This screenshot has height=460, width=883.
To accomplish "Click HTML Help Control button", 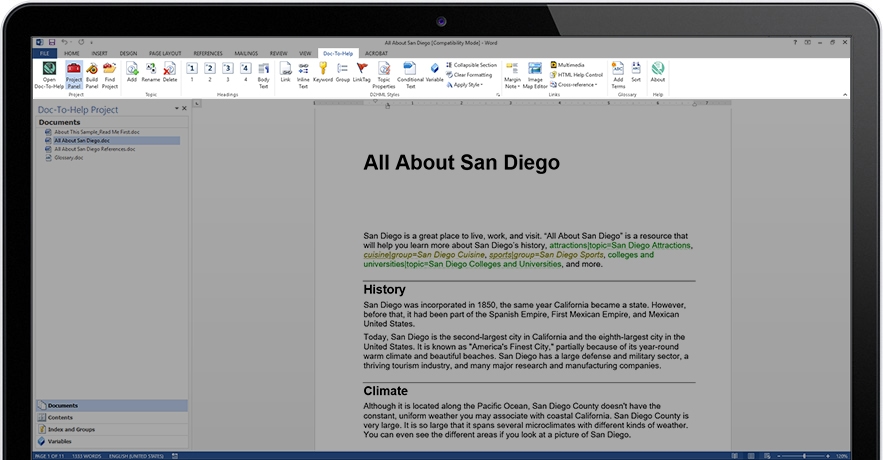I will 577,74.
